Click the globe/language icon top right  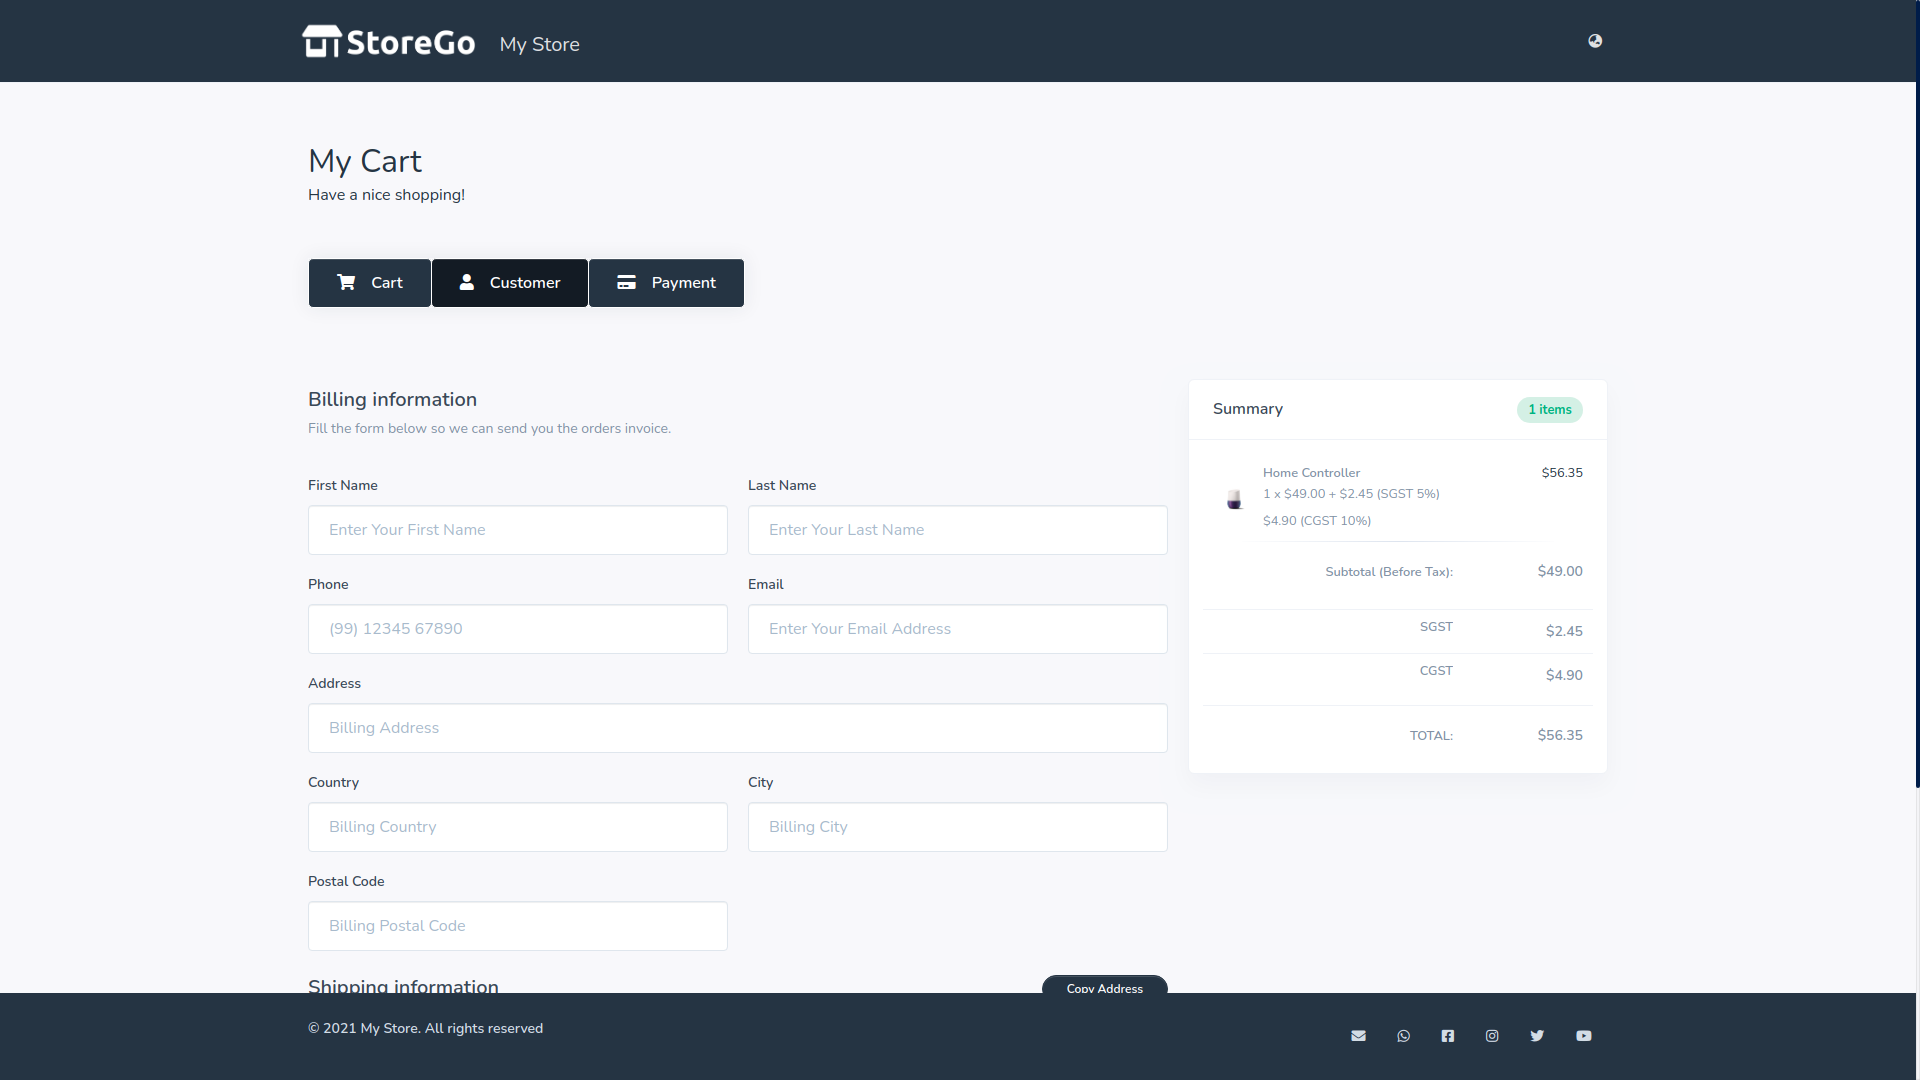point(1596,41)
